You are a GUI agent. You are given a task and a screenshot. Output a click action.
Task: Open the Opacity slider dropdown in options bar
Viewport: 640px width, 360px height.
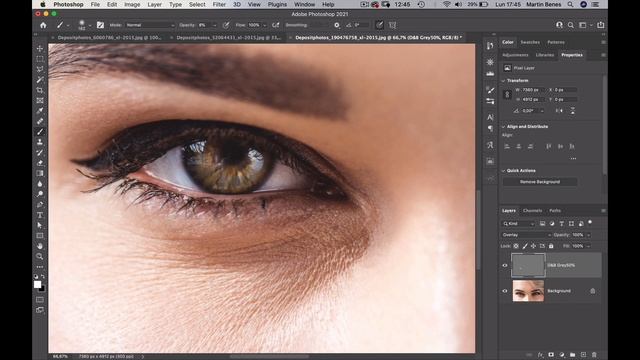click(x=214, y=25)
